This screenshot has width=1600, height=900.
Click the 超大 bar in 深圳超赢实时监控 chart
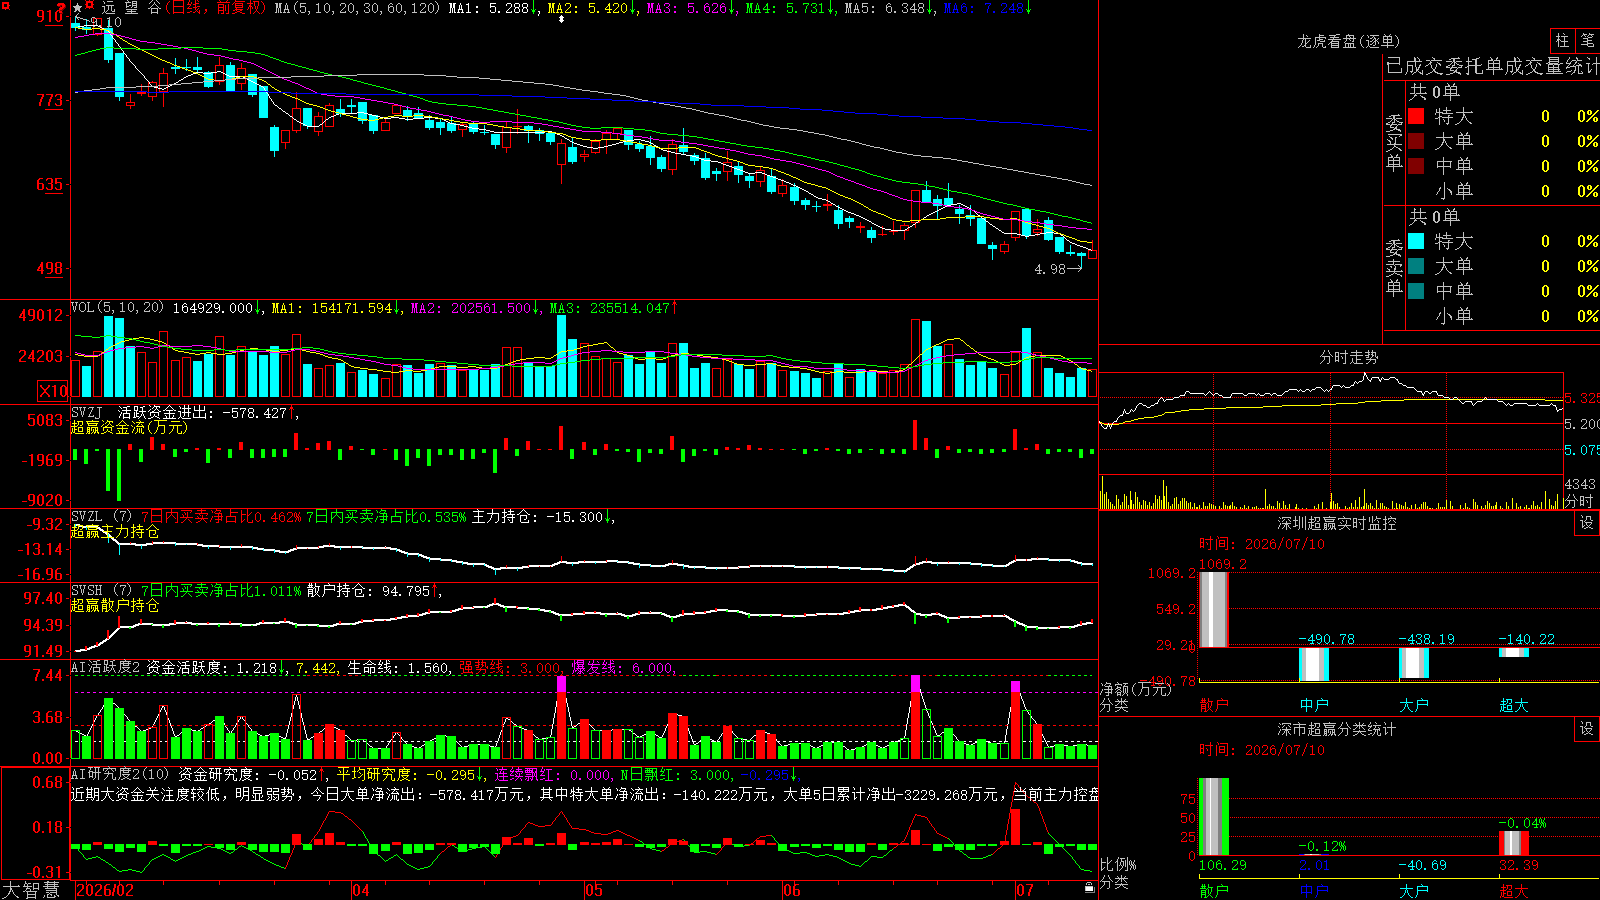click(x=1514, y=652)
